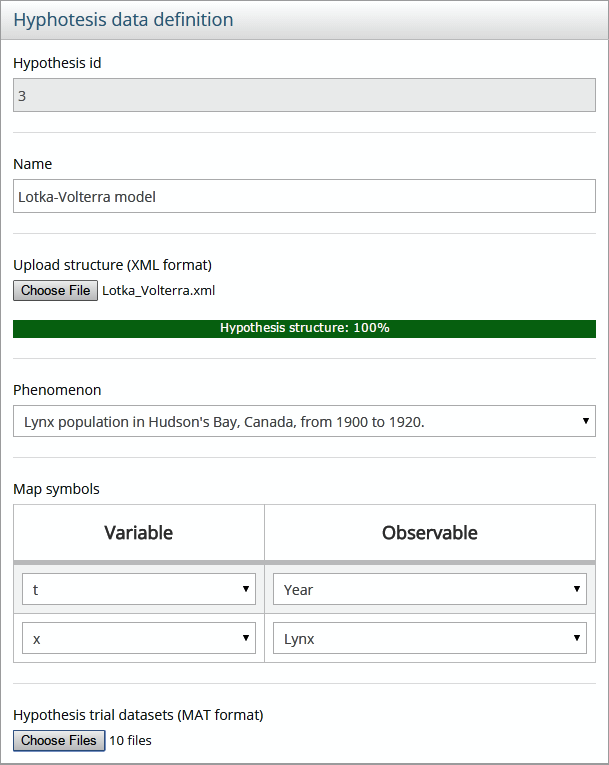Click the Observable column header

429,533
